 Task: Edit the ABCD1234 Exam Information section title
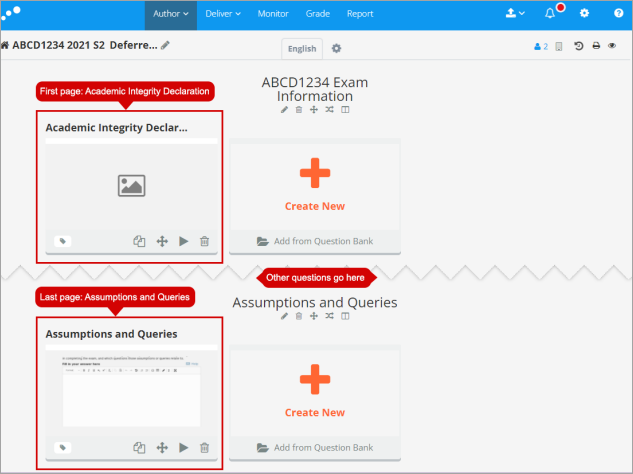tap(284, 109)
